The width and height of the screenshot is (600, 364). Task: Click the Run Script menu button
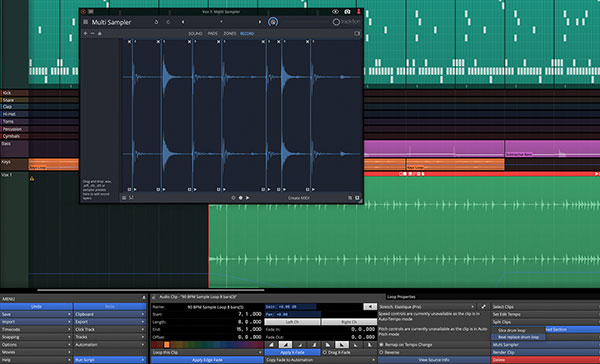(110, 360)
